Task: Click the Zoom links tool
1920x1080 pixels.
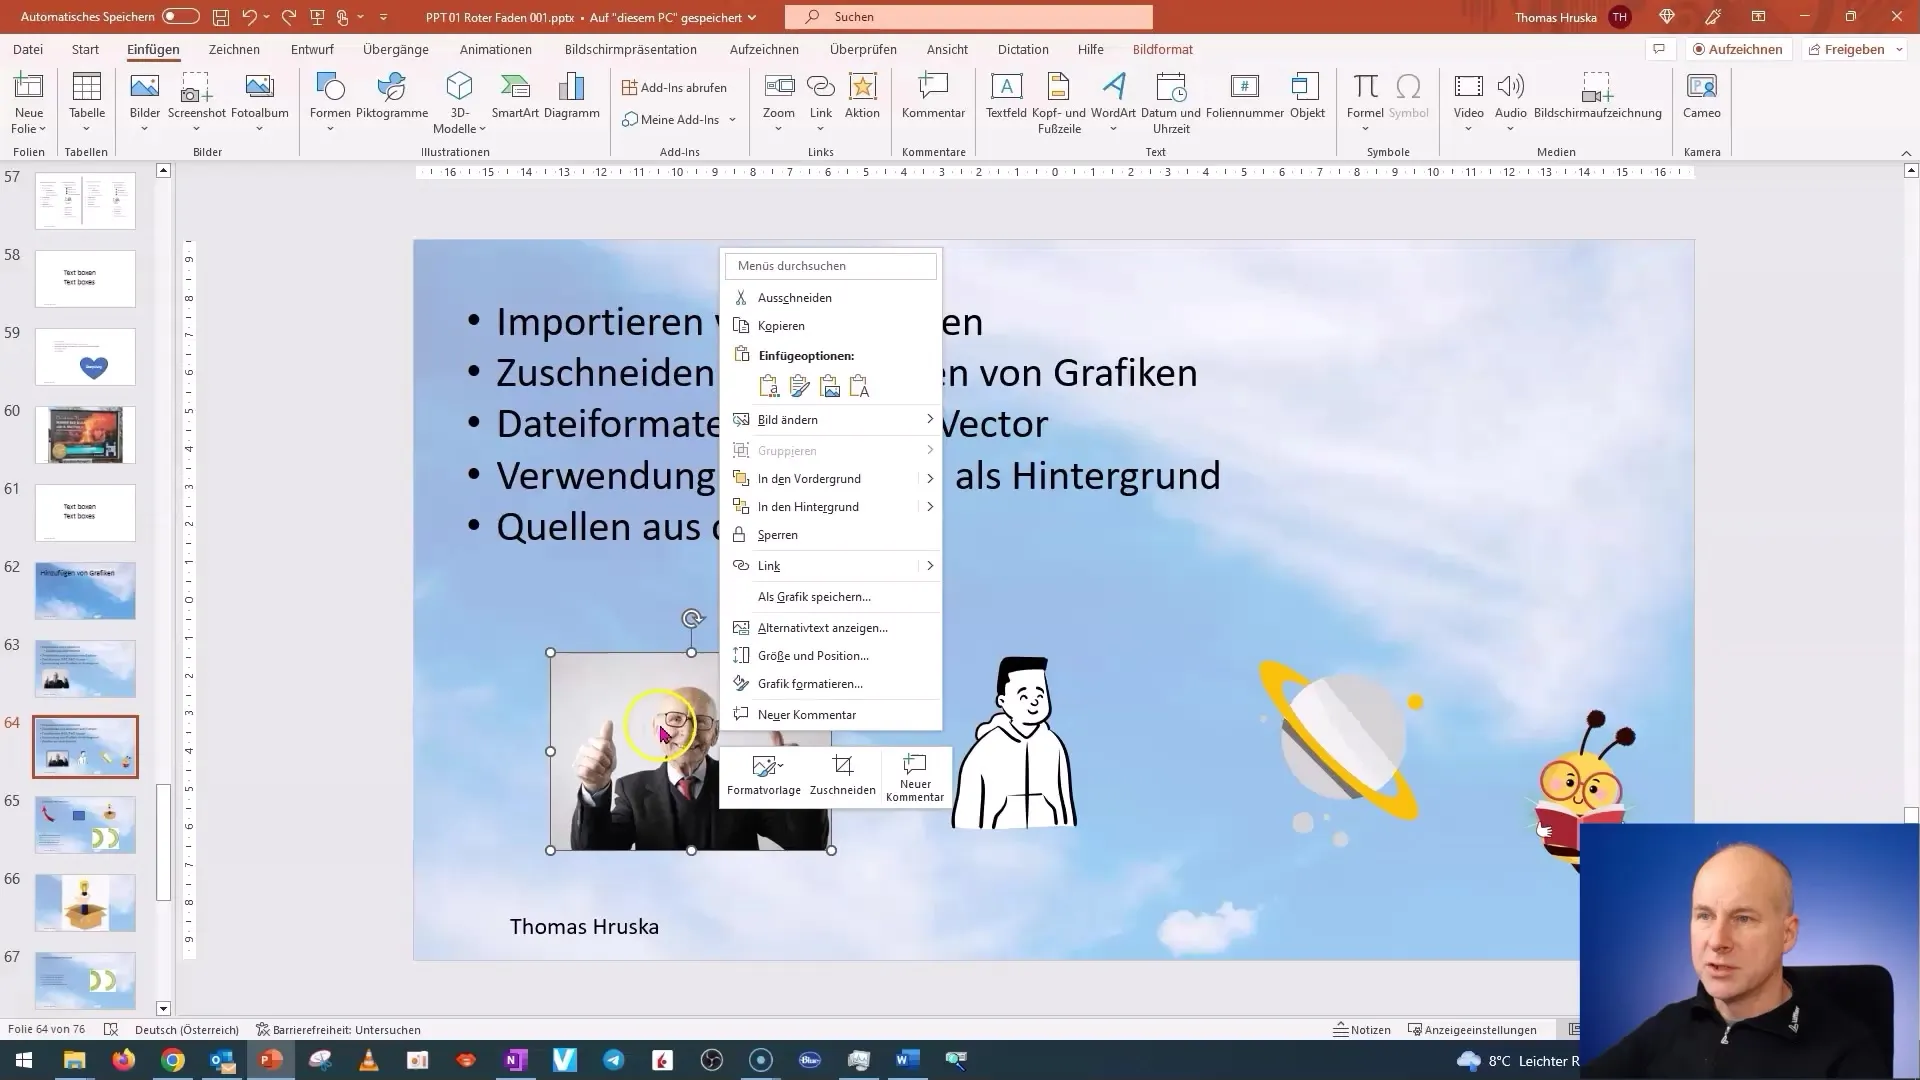Action: (x=779, y=103)
